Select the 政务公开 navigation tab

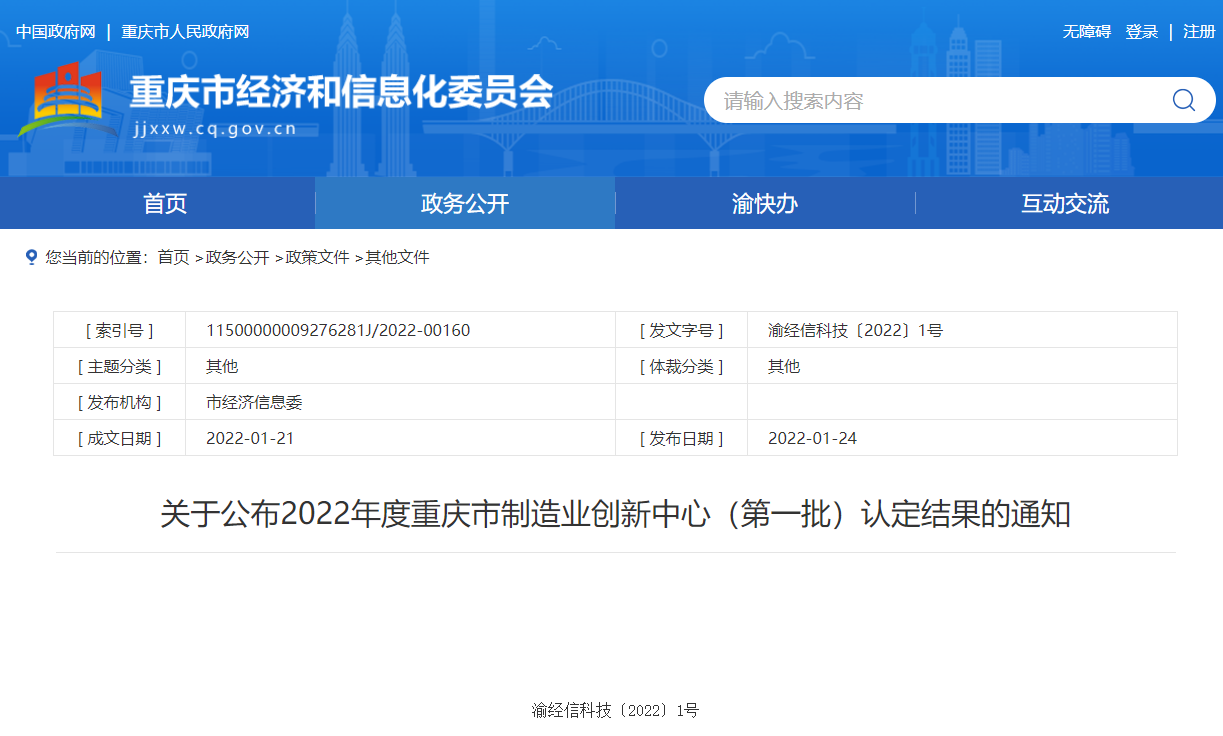(465, 204)
